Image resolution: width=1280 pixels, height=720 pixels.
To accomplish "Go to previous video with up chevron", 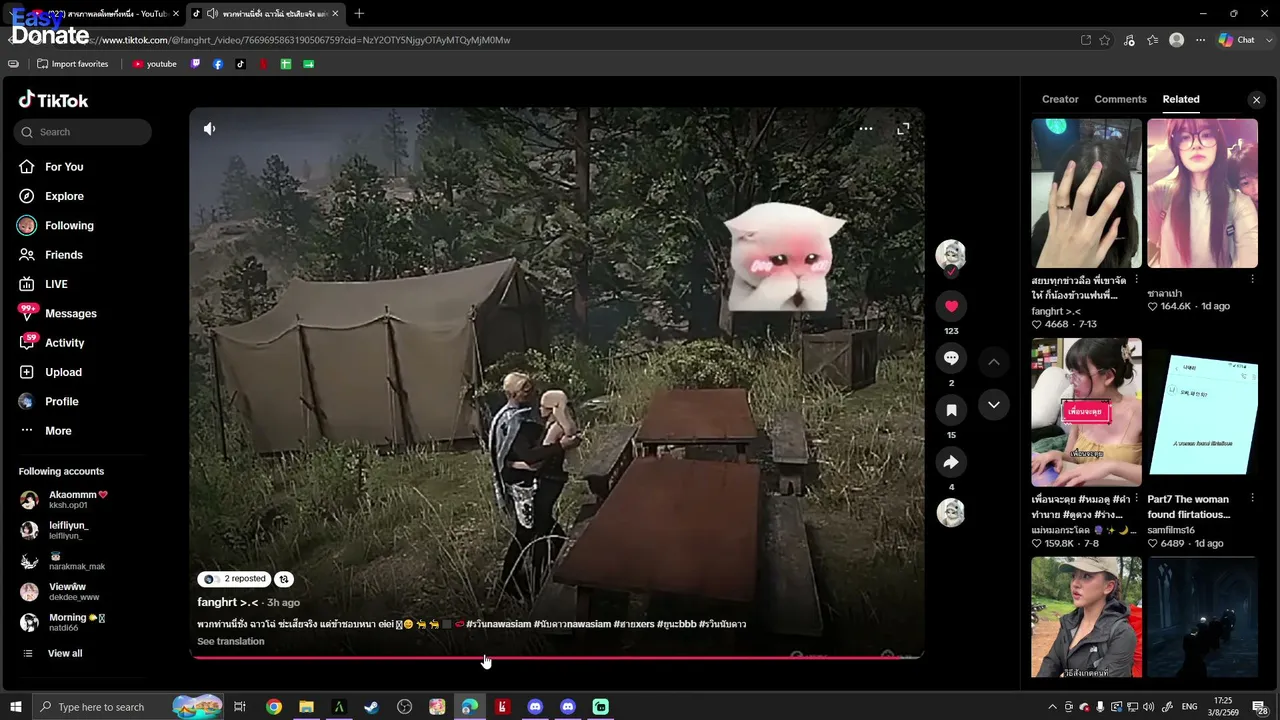I will 993,362.
